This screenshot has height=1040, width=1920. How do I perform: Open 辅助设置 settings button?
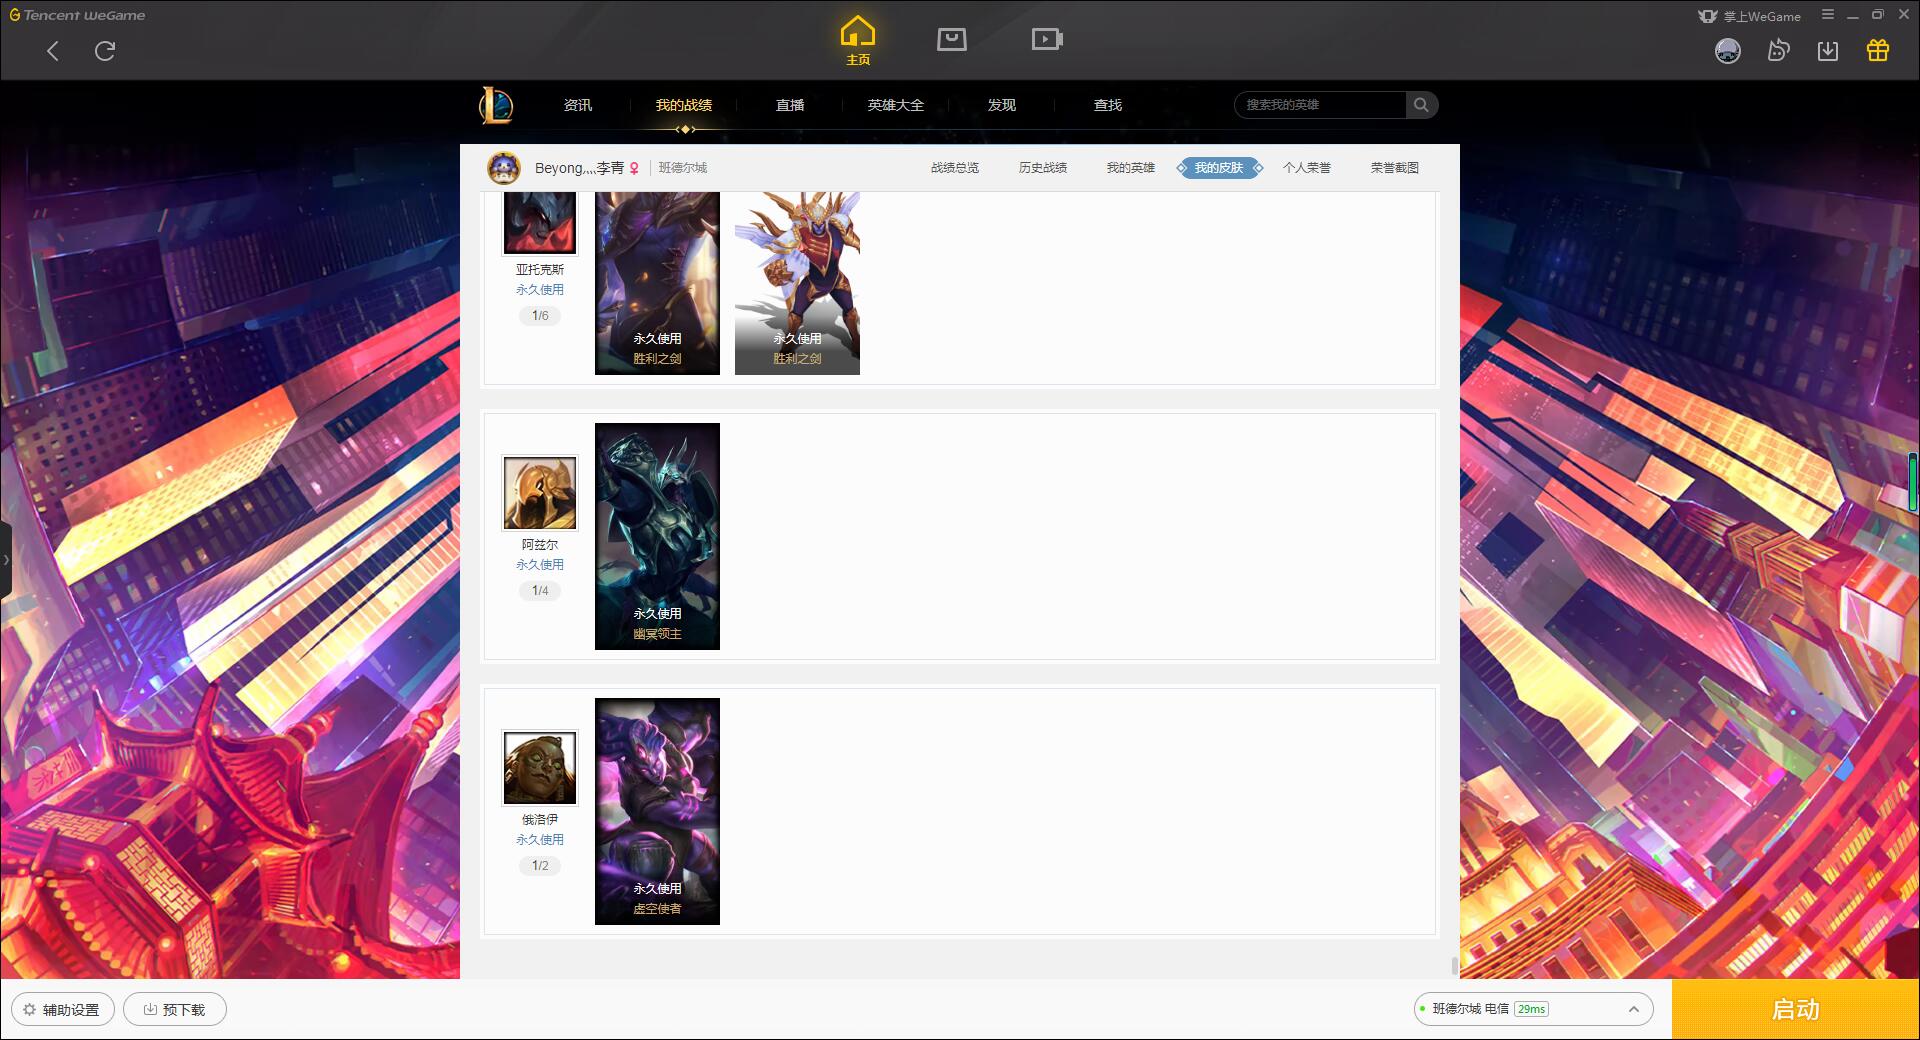[x=62, y=1010]
